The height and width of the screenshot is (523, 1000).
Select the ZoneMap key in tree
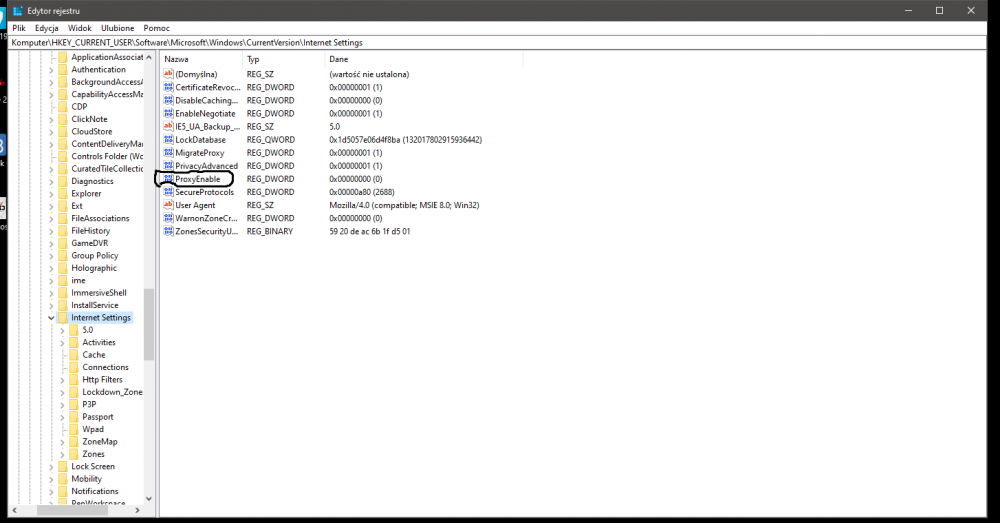tap(99, 442)
